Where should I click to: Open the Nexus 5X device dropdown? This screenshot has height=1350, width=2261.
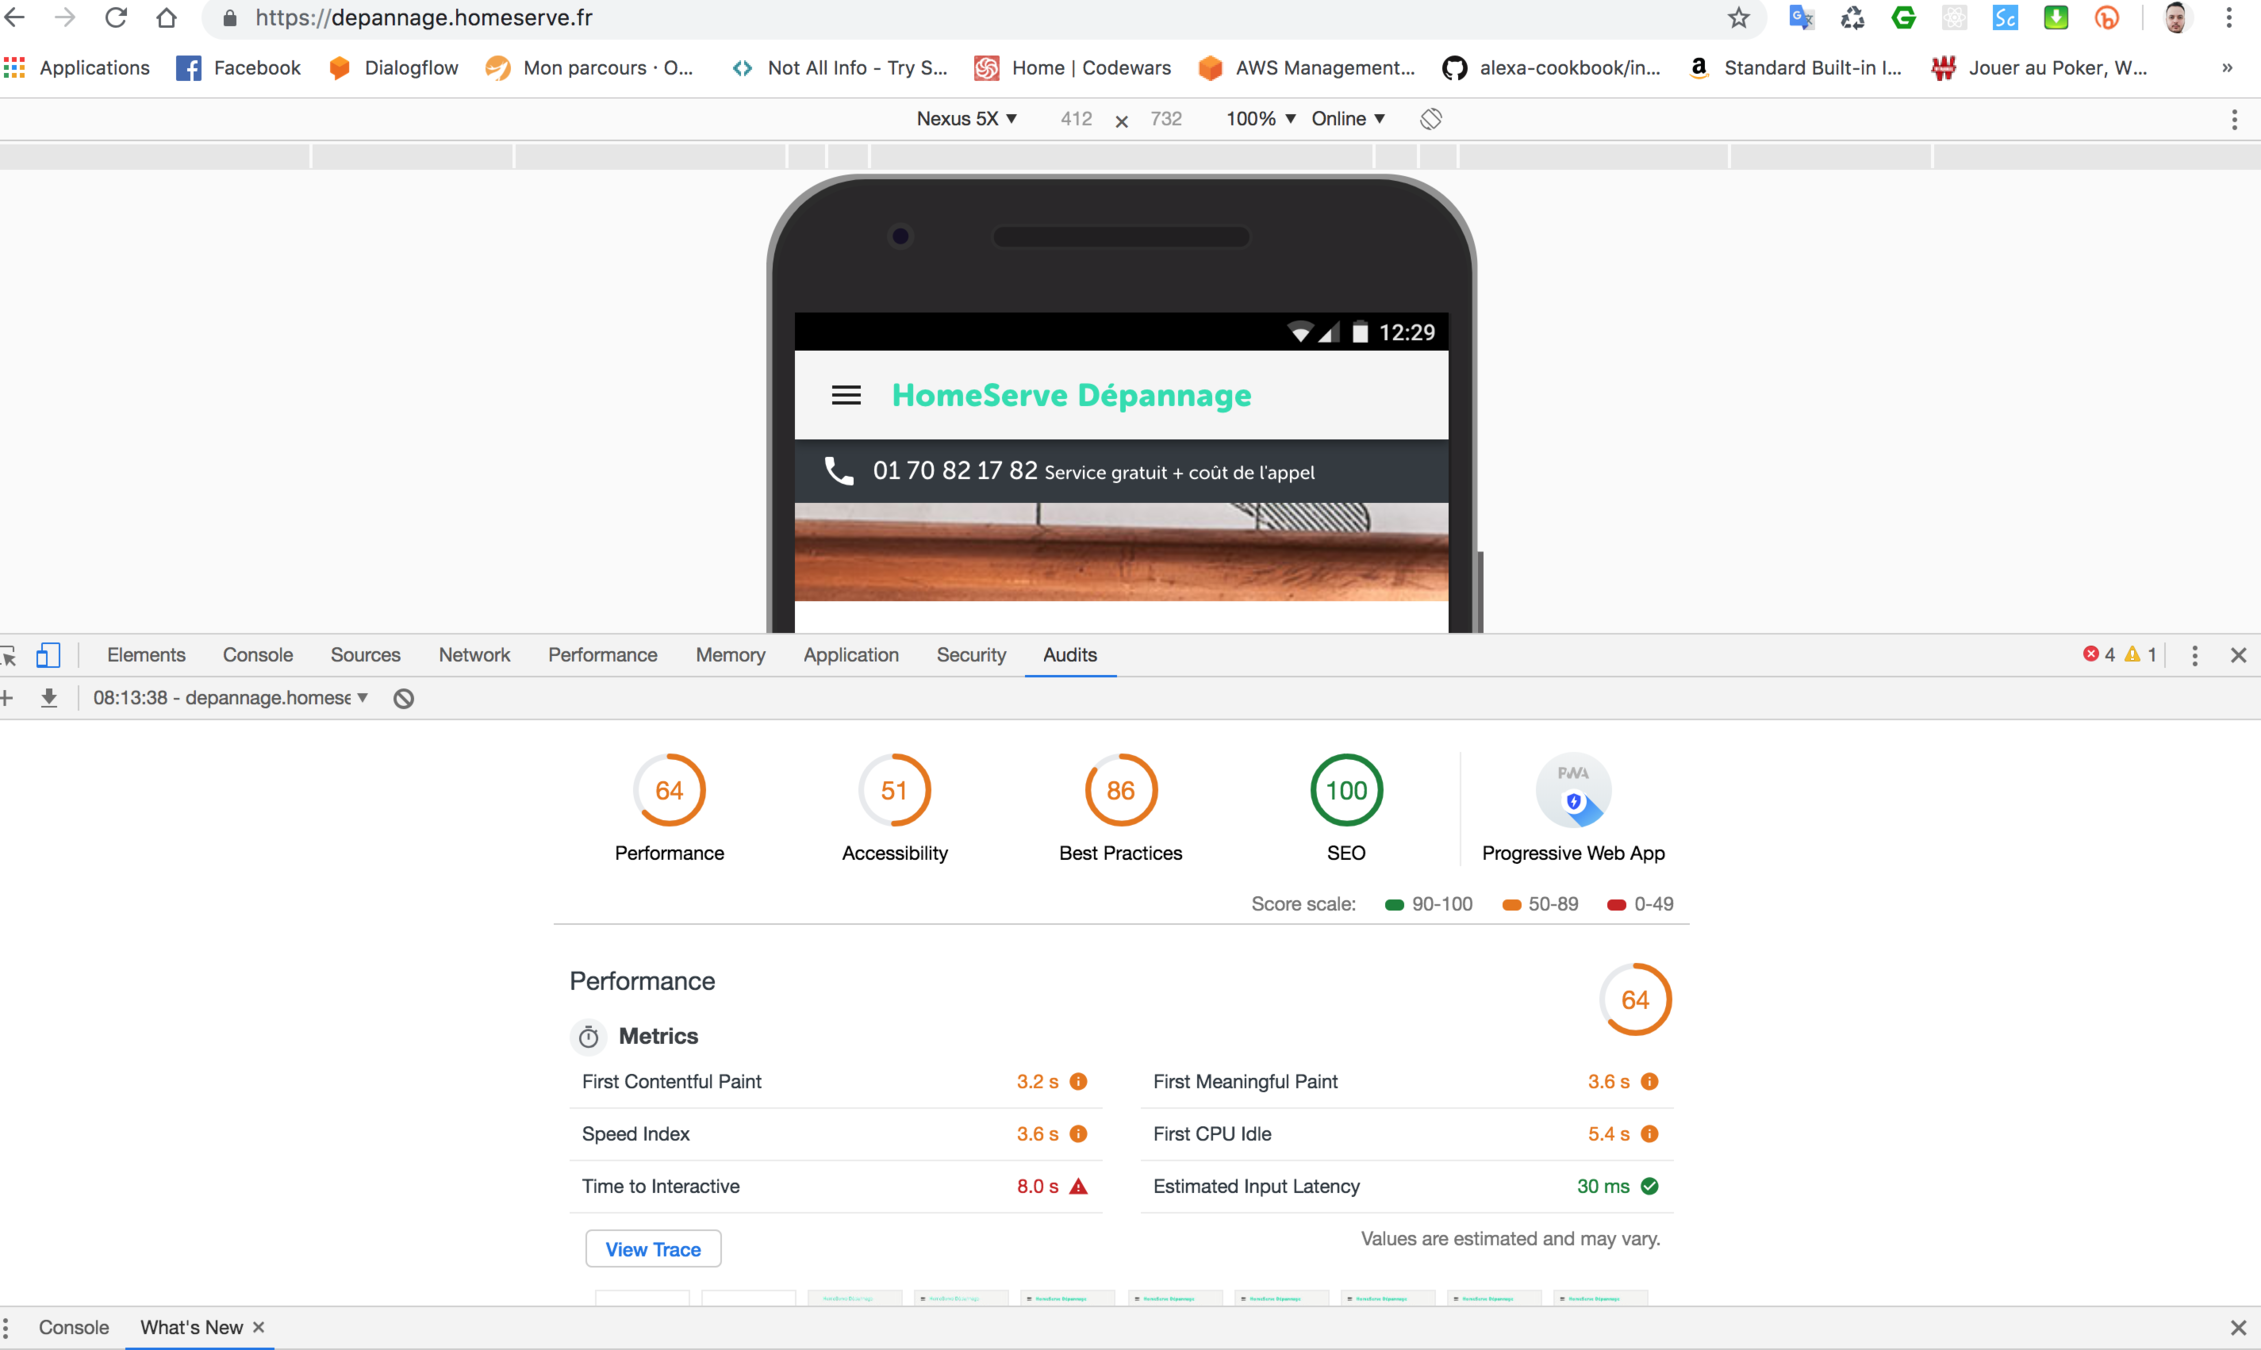point(966,119)
